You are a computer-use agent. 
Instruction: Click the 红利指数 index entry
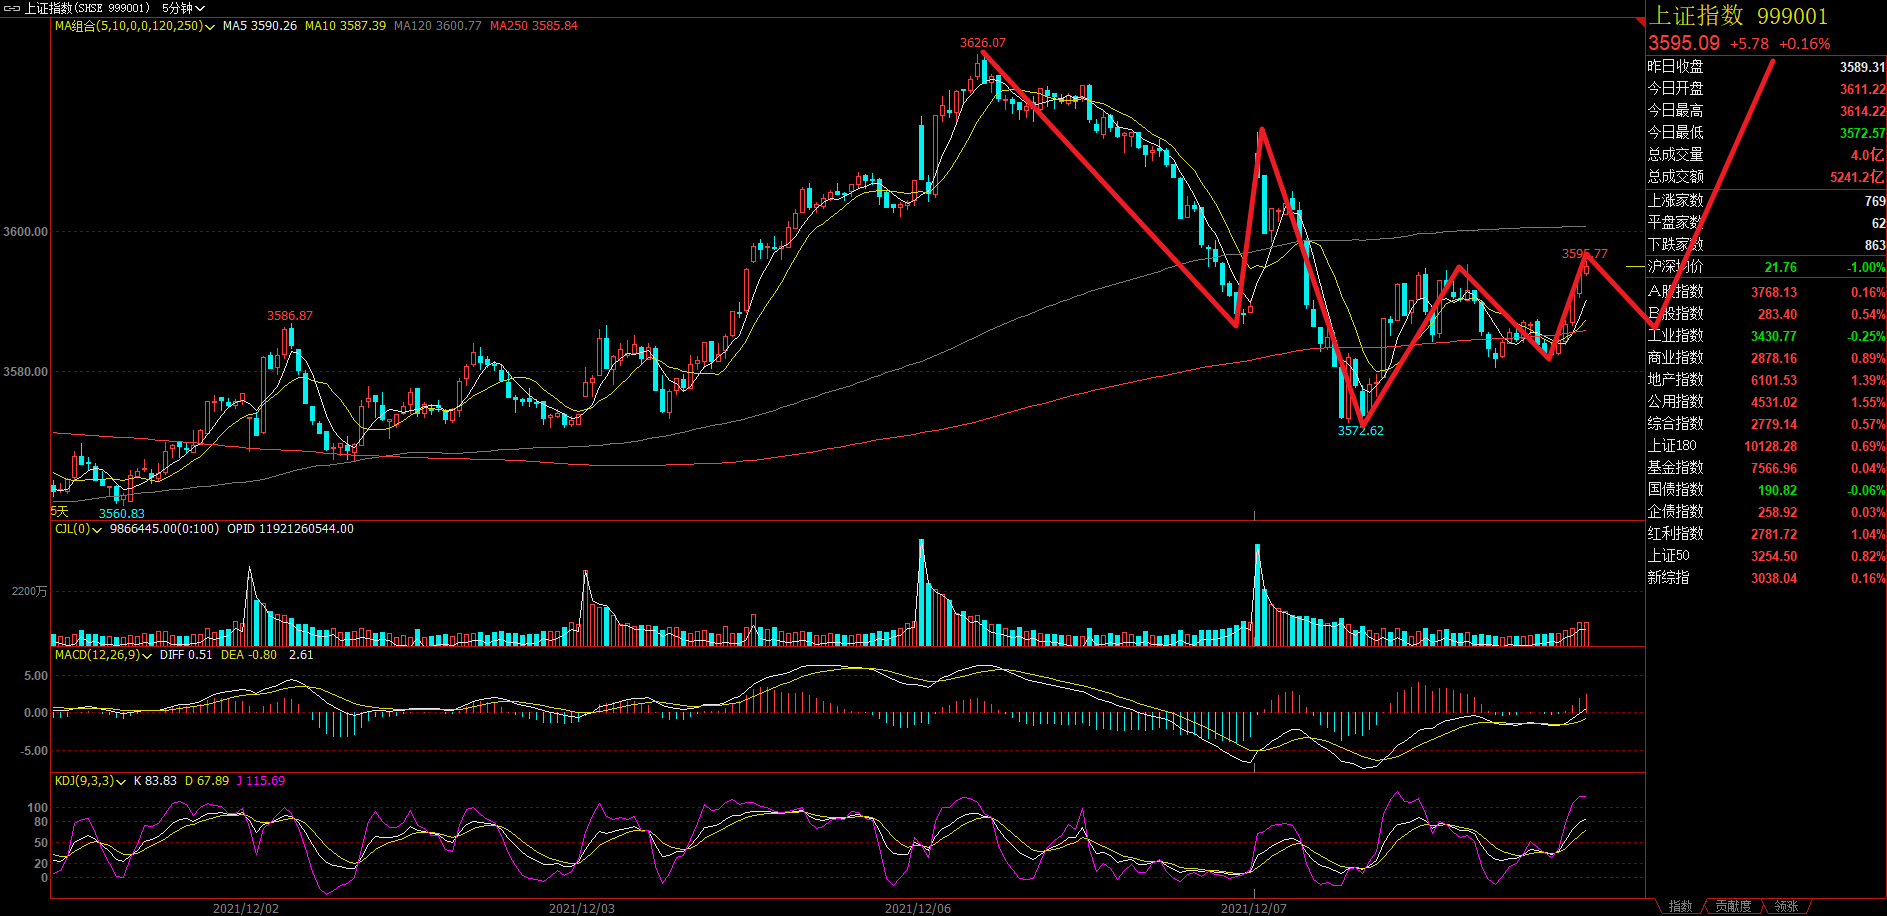1676,534
